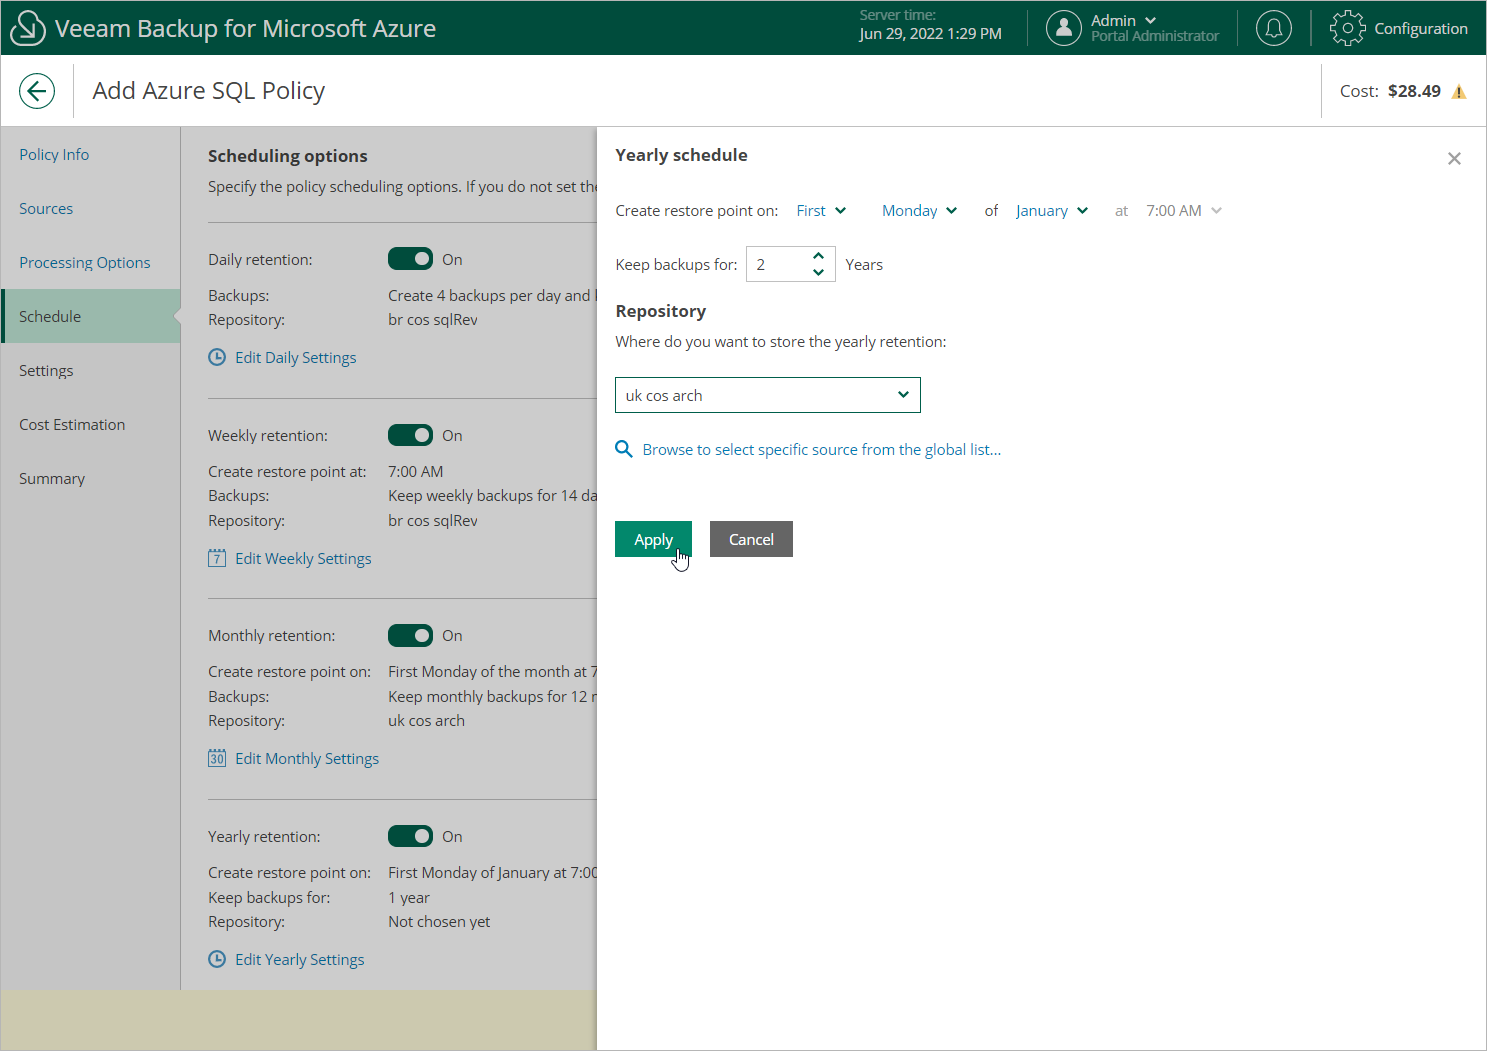
Task: Close the Yearly schedule panel
Action: [1454, 159]
